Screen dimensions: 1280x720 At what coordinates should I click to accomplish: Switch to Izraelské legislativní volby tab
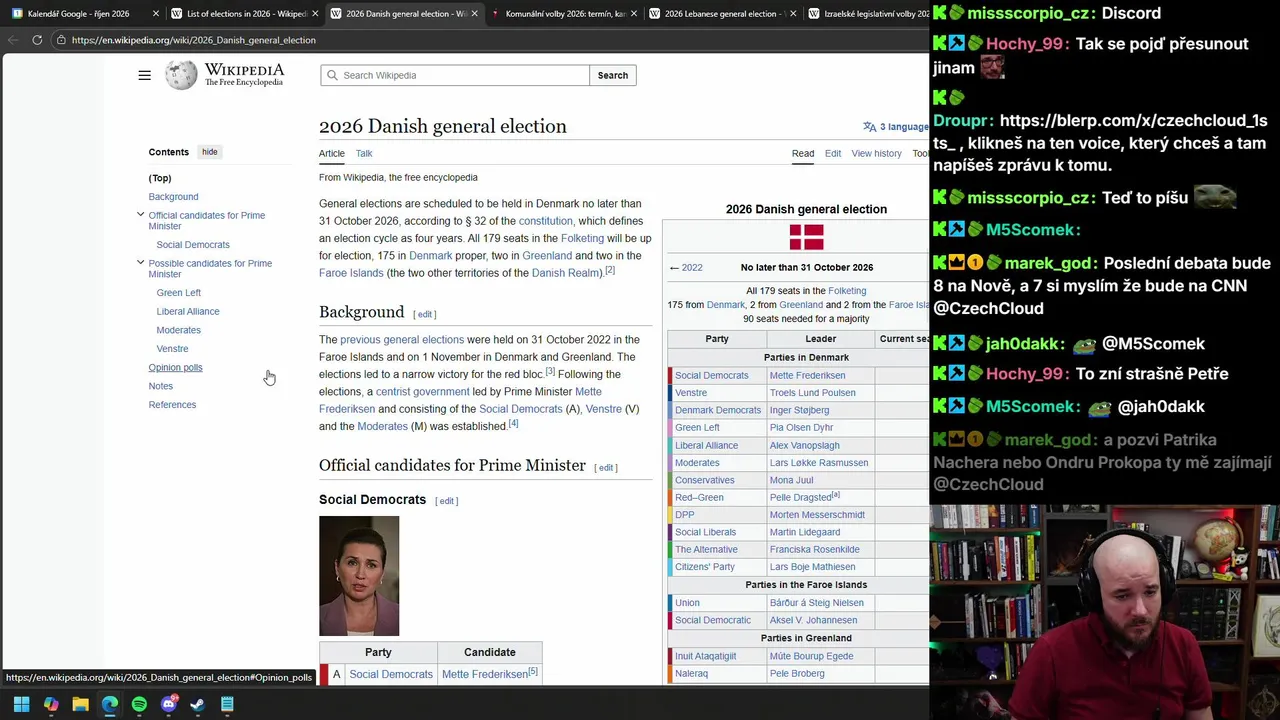tap(866, 14)
